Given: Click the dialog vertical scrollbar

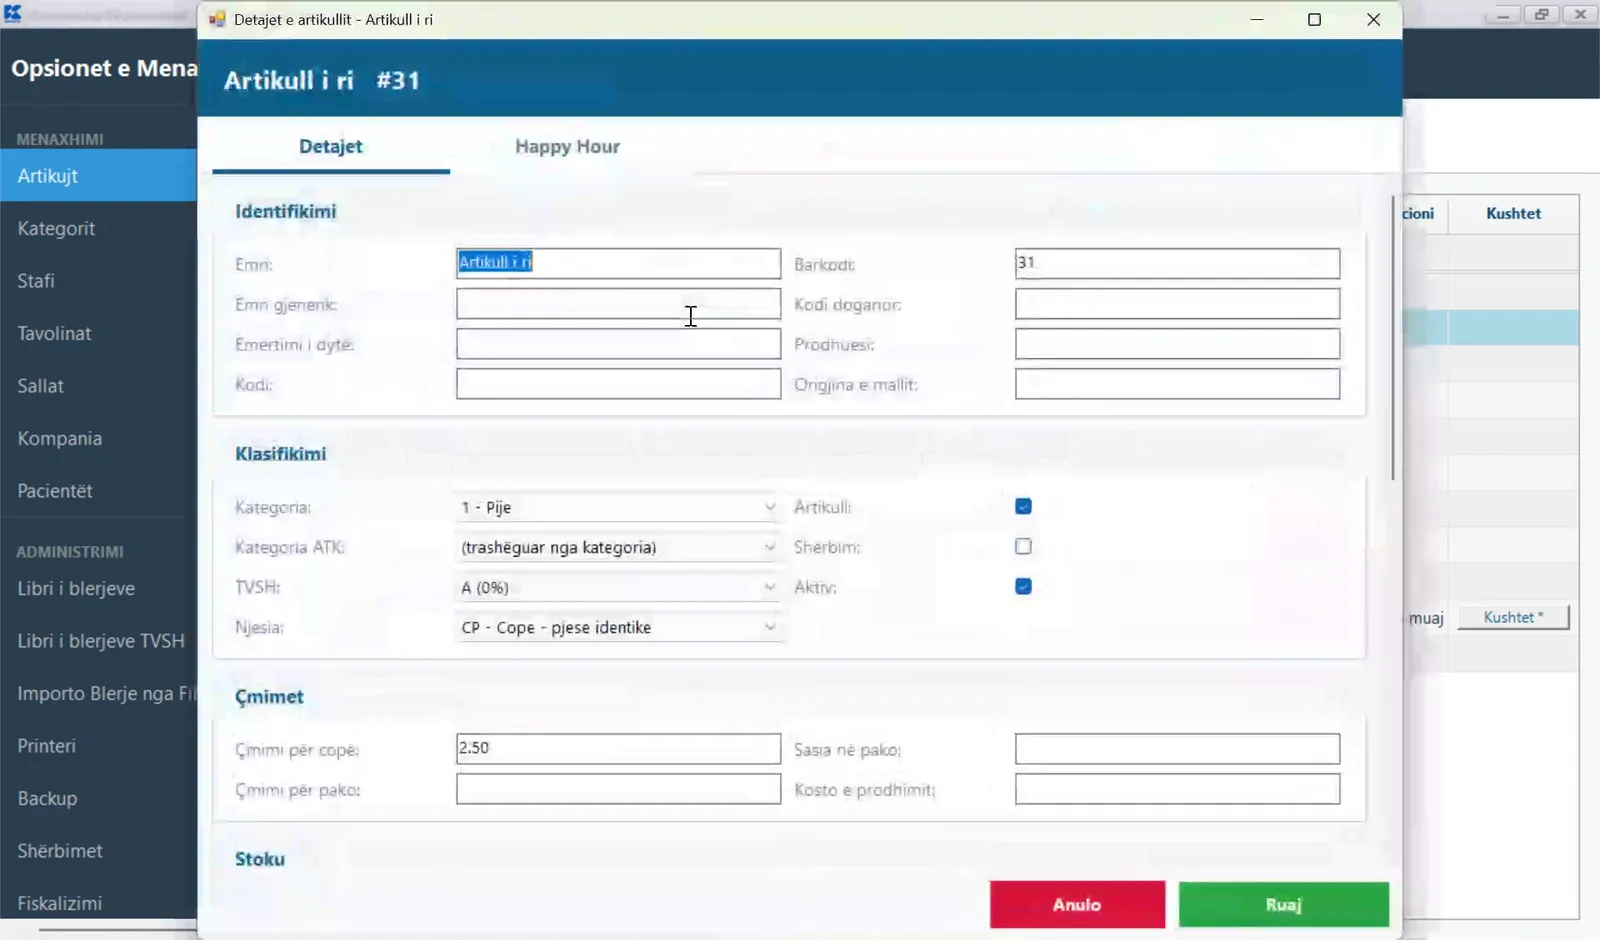Looking at the screenshot, I should click(1393, 338).
